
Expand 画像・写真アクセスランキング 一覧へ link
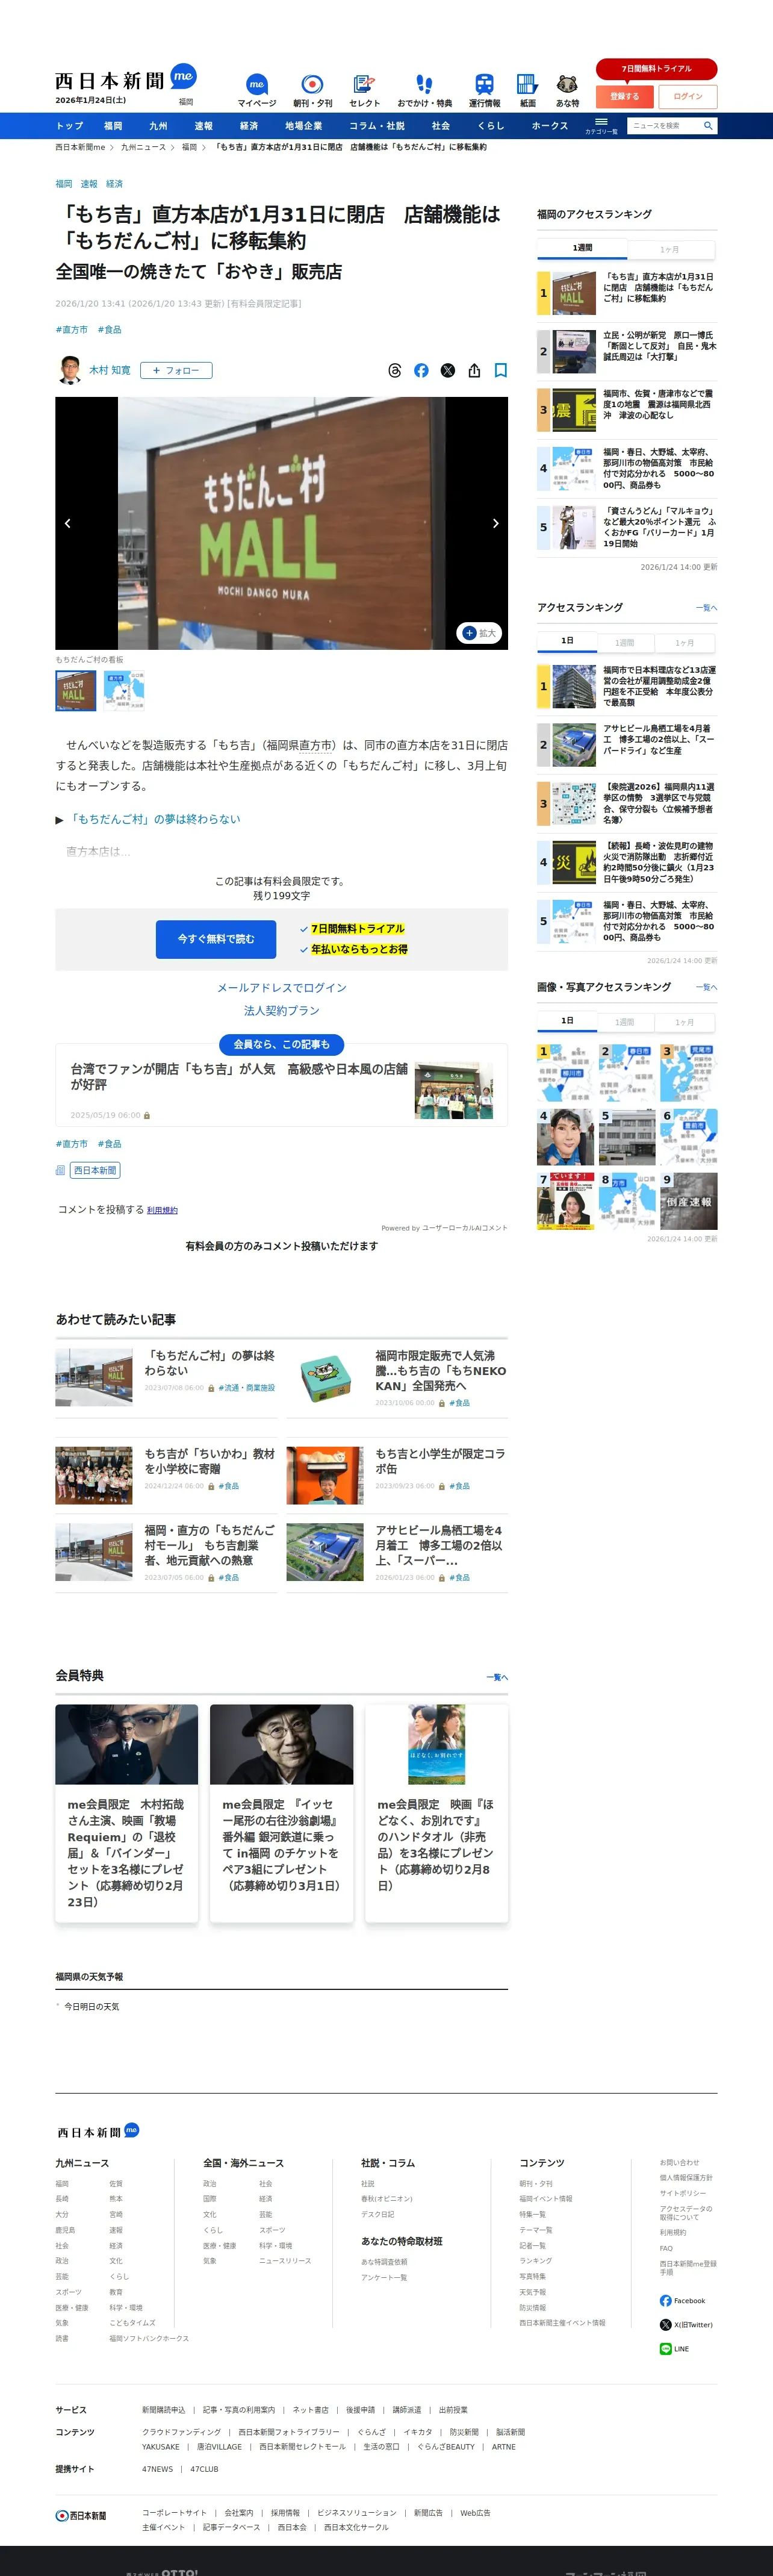706,987
